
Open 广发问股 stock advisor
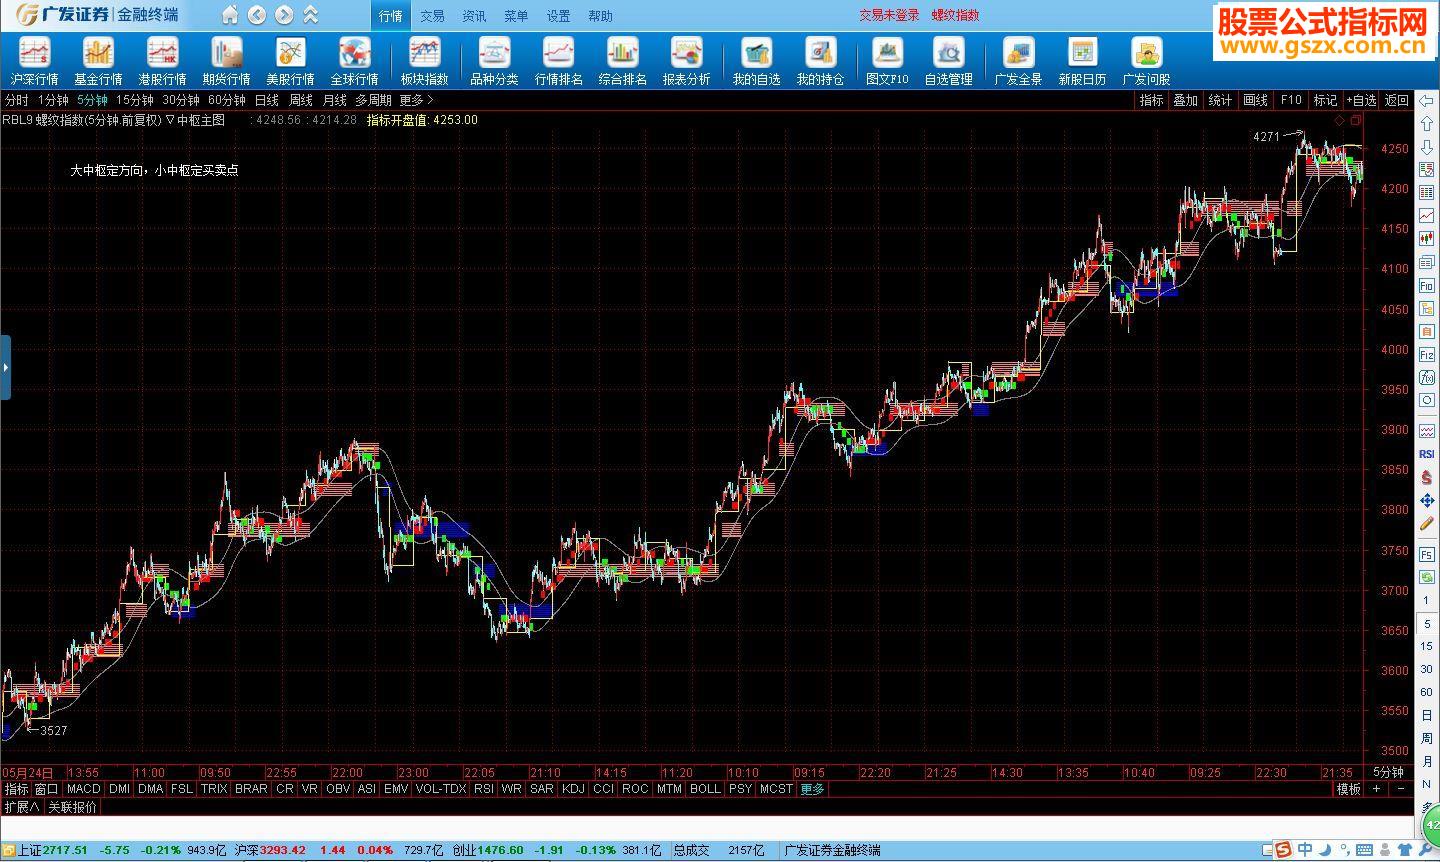point(1146,61)
